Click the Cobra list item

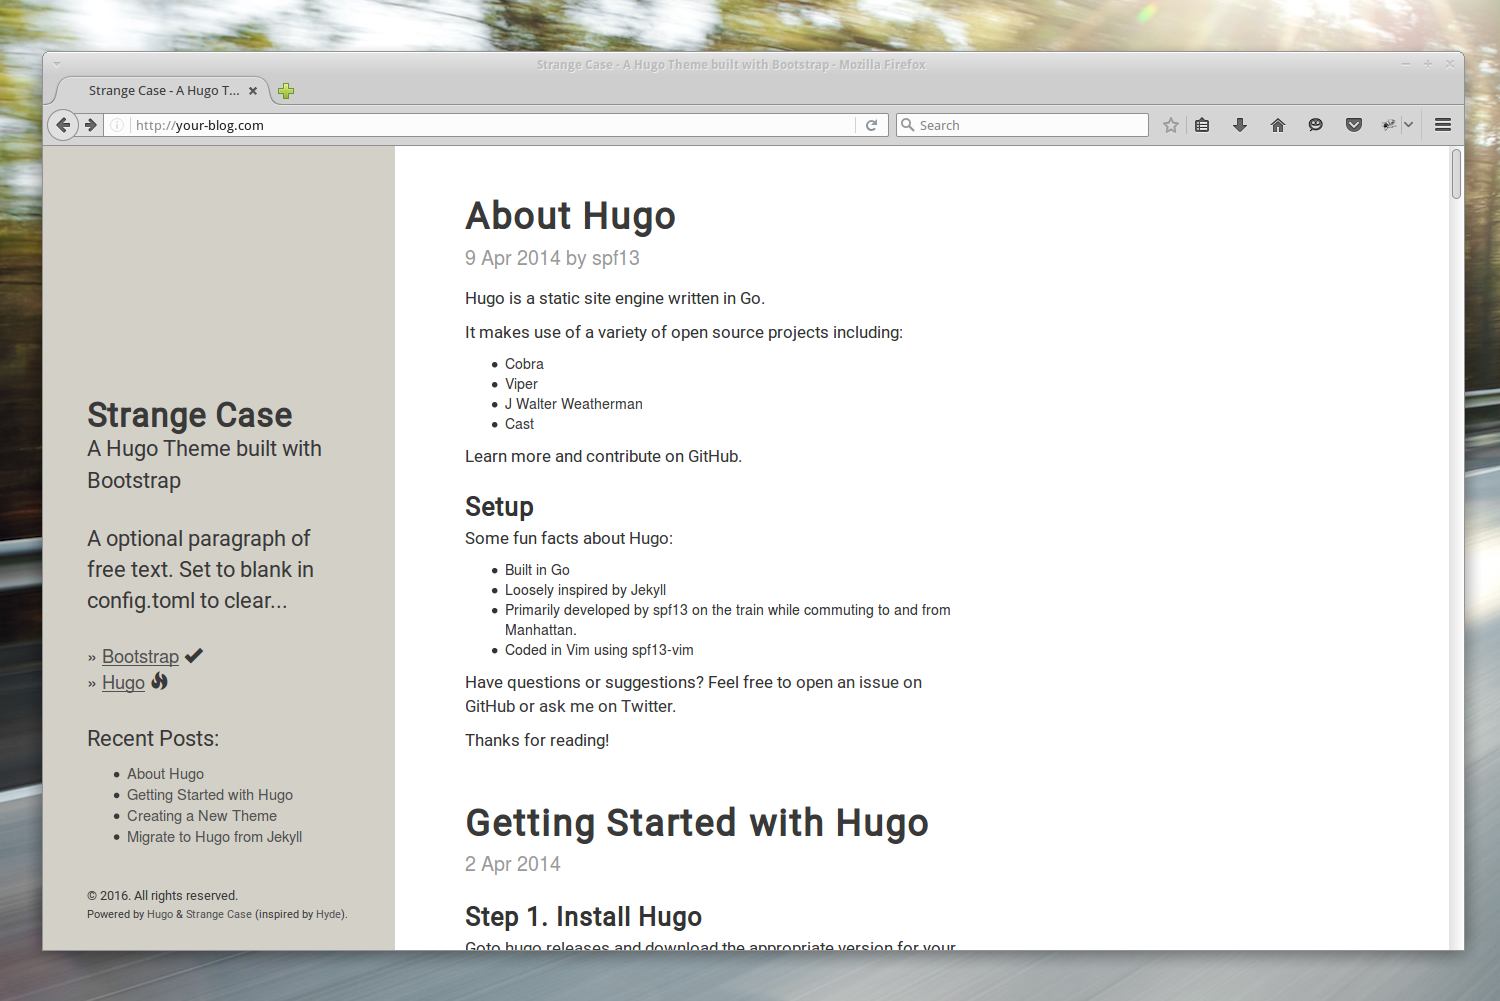pos(524,364)
